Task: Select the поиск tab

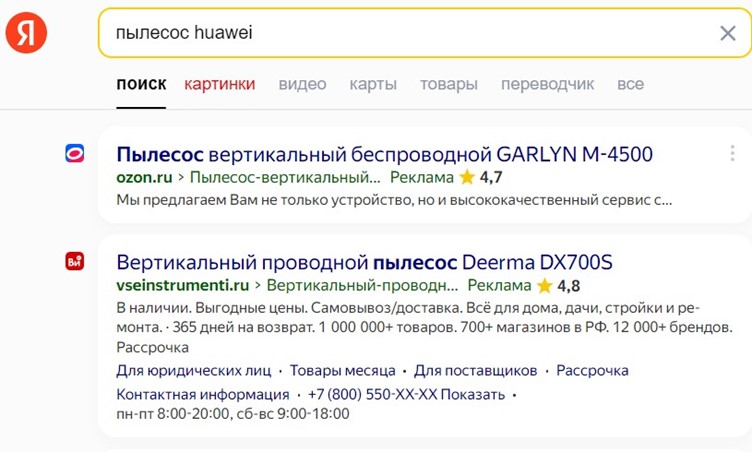Action: point(141,84)
